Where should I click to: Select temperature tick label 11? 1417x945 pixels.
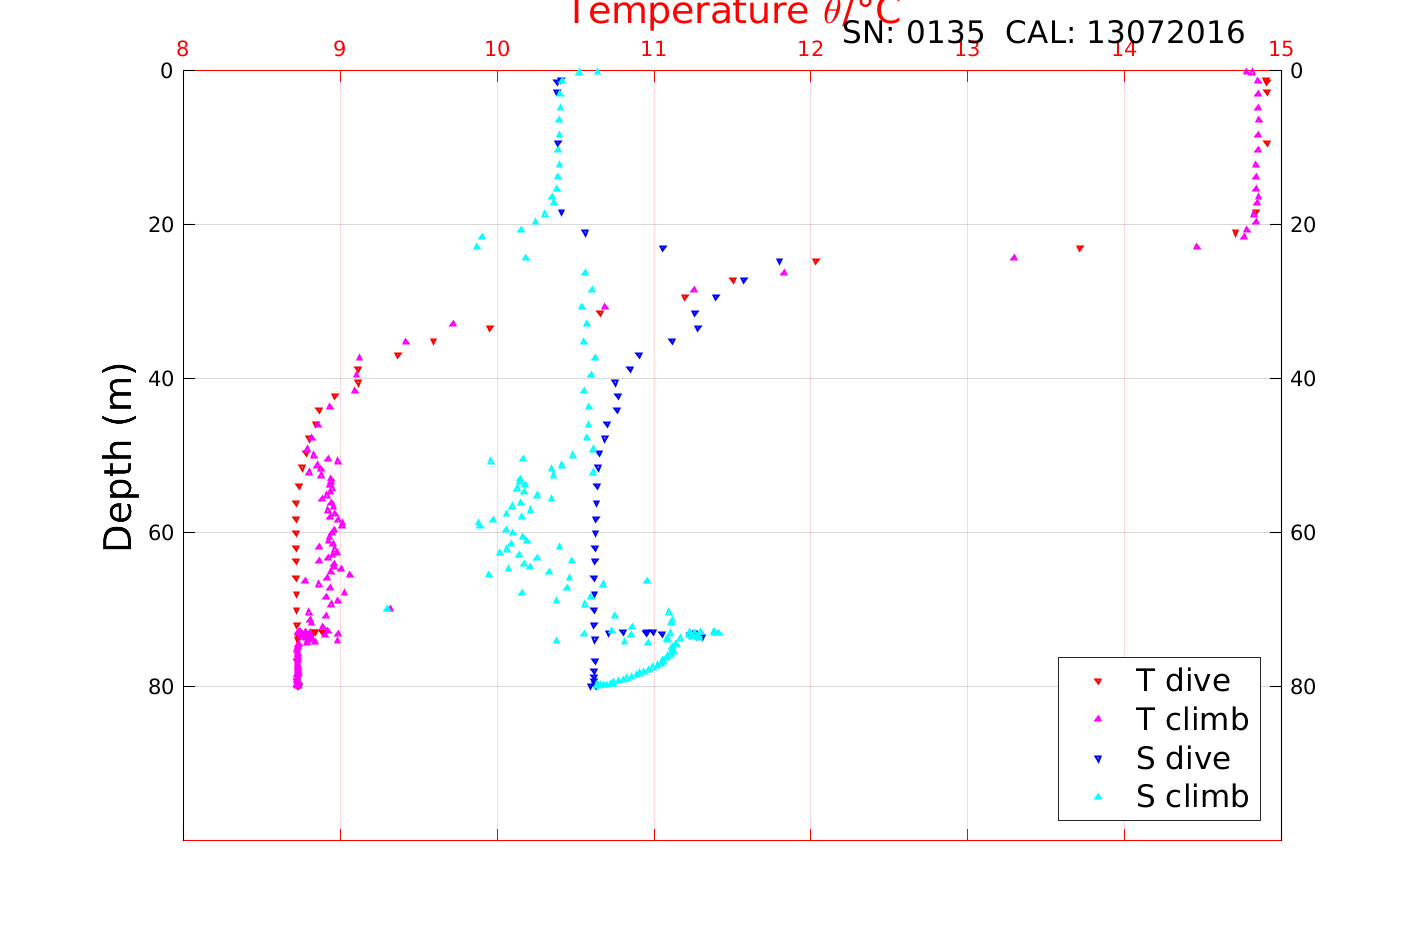653,49
